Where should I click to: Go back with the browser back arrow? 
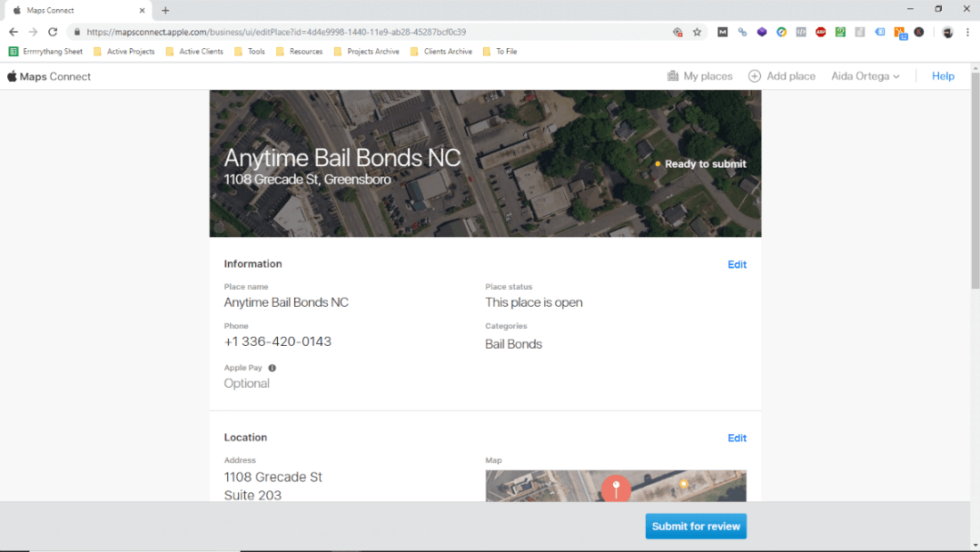point(13,32)
